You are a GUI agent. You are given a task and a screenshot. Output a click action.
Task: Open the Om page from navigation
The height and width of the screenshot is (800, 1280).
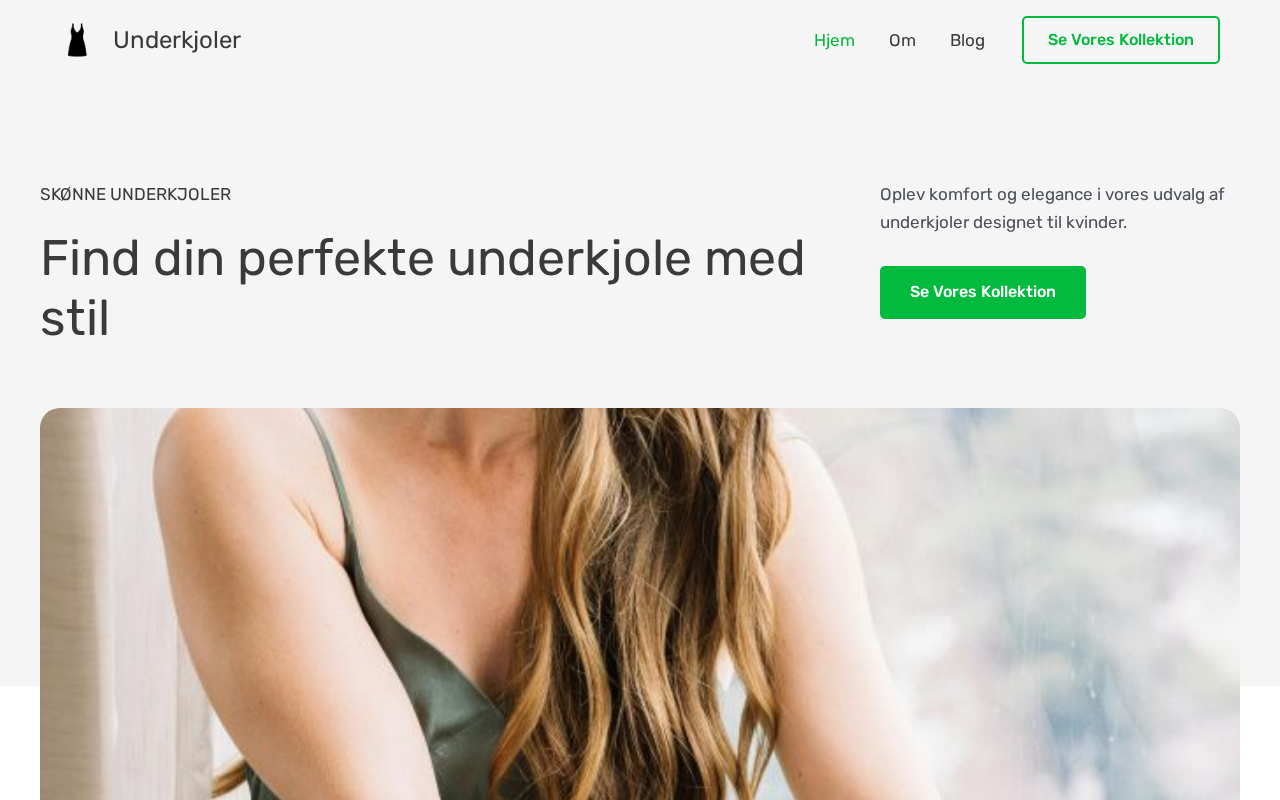pyautogui.click(x=902, y=40)
